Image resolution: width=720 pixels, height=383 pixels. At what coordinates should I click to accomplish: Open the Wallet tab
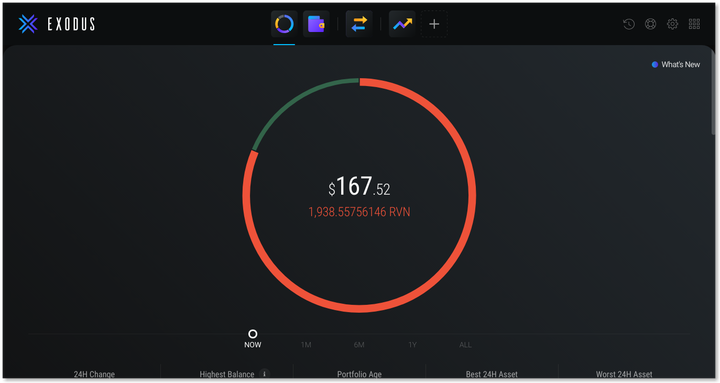(x=316, y=24)
